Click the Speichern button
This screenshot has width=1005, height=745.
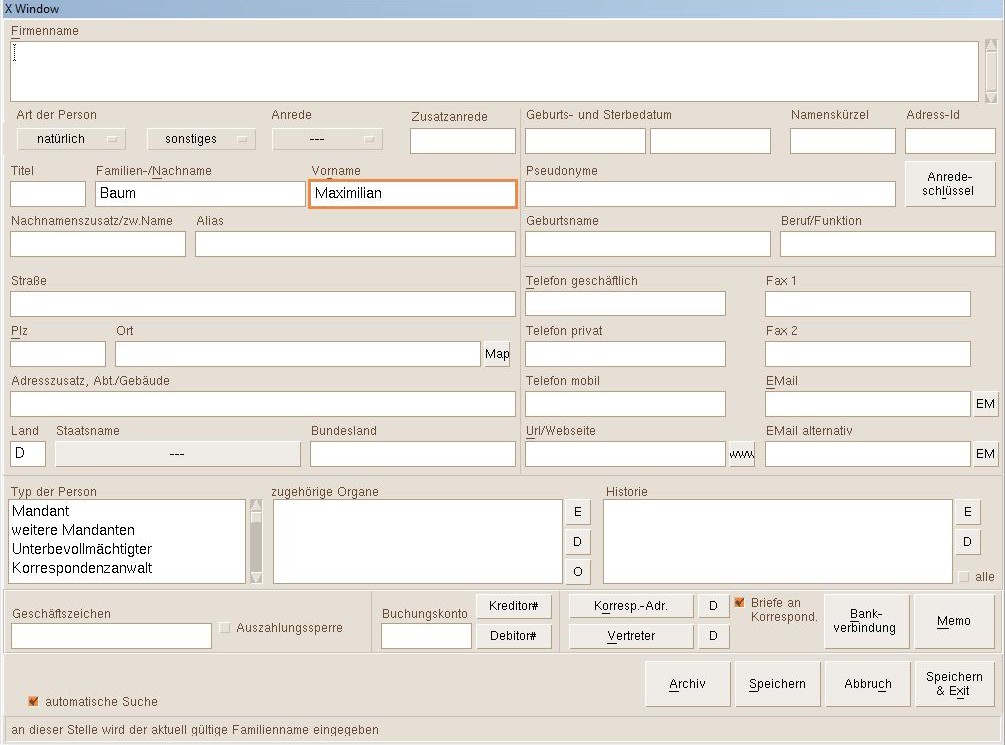(x=777, y=684)
